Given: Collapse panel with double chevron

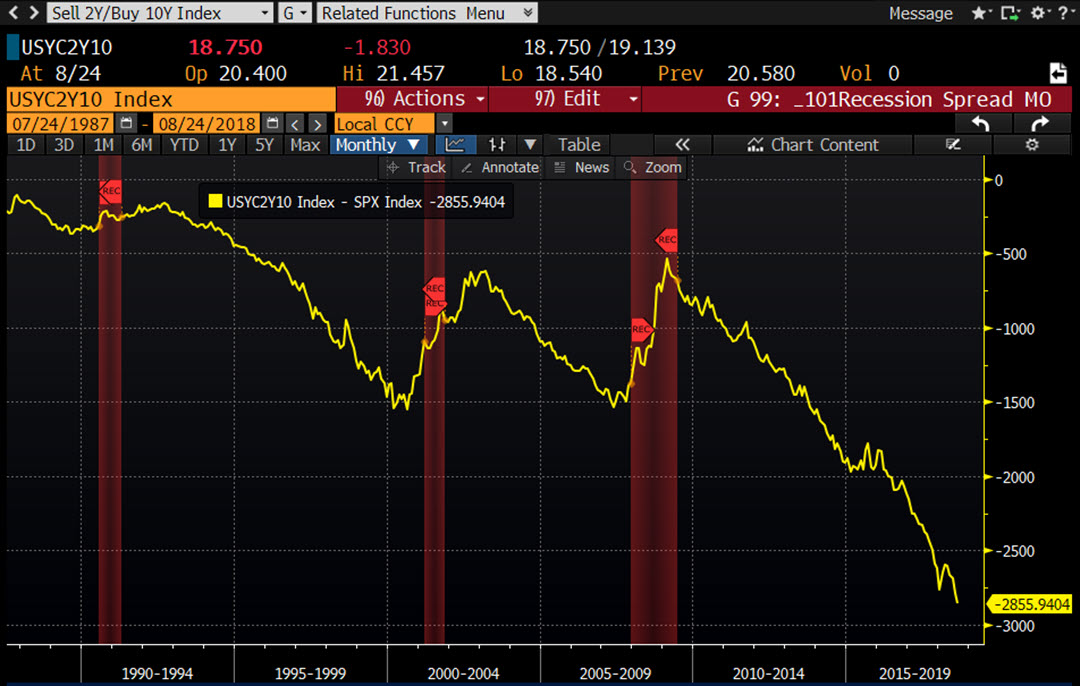Looking at the screenshot, I should tap(682, 145).
